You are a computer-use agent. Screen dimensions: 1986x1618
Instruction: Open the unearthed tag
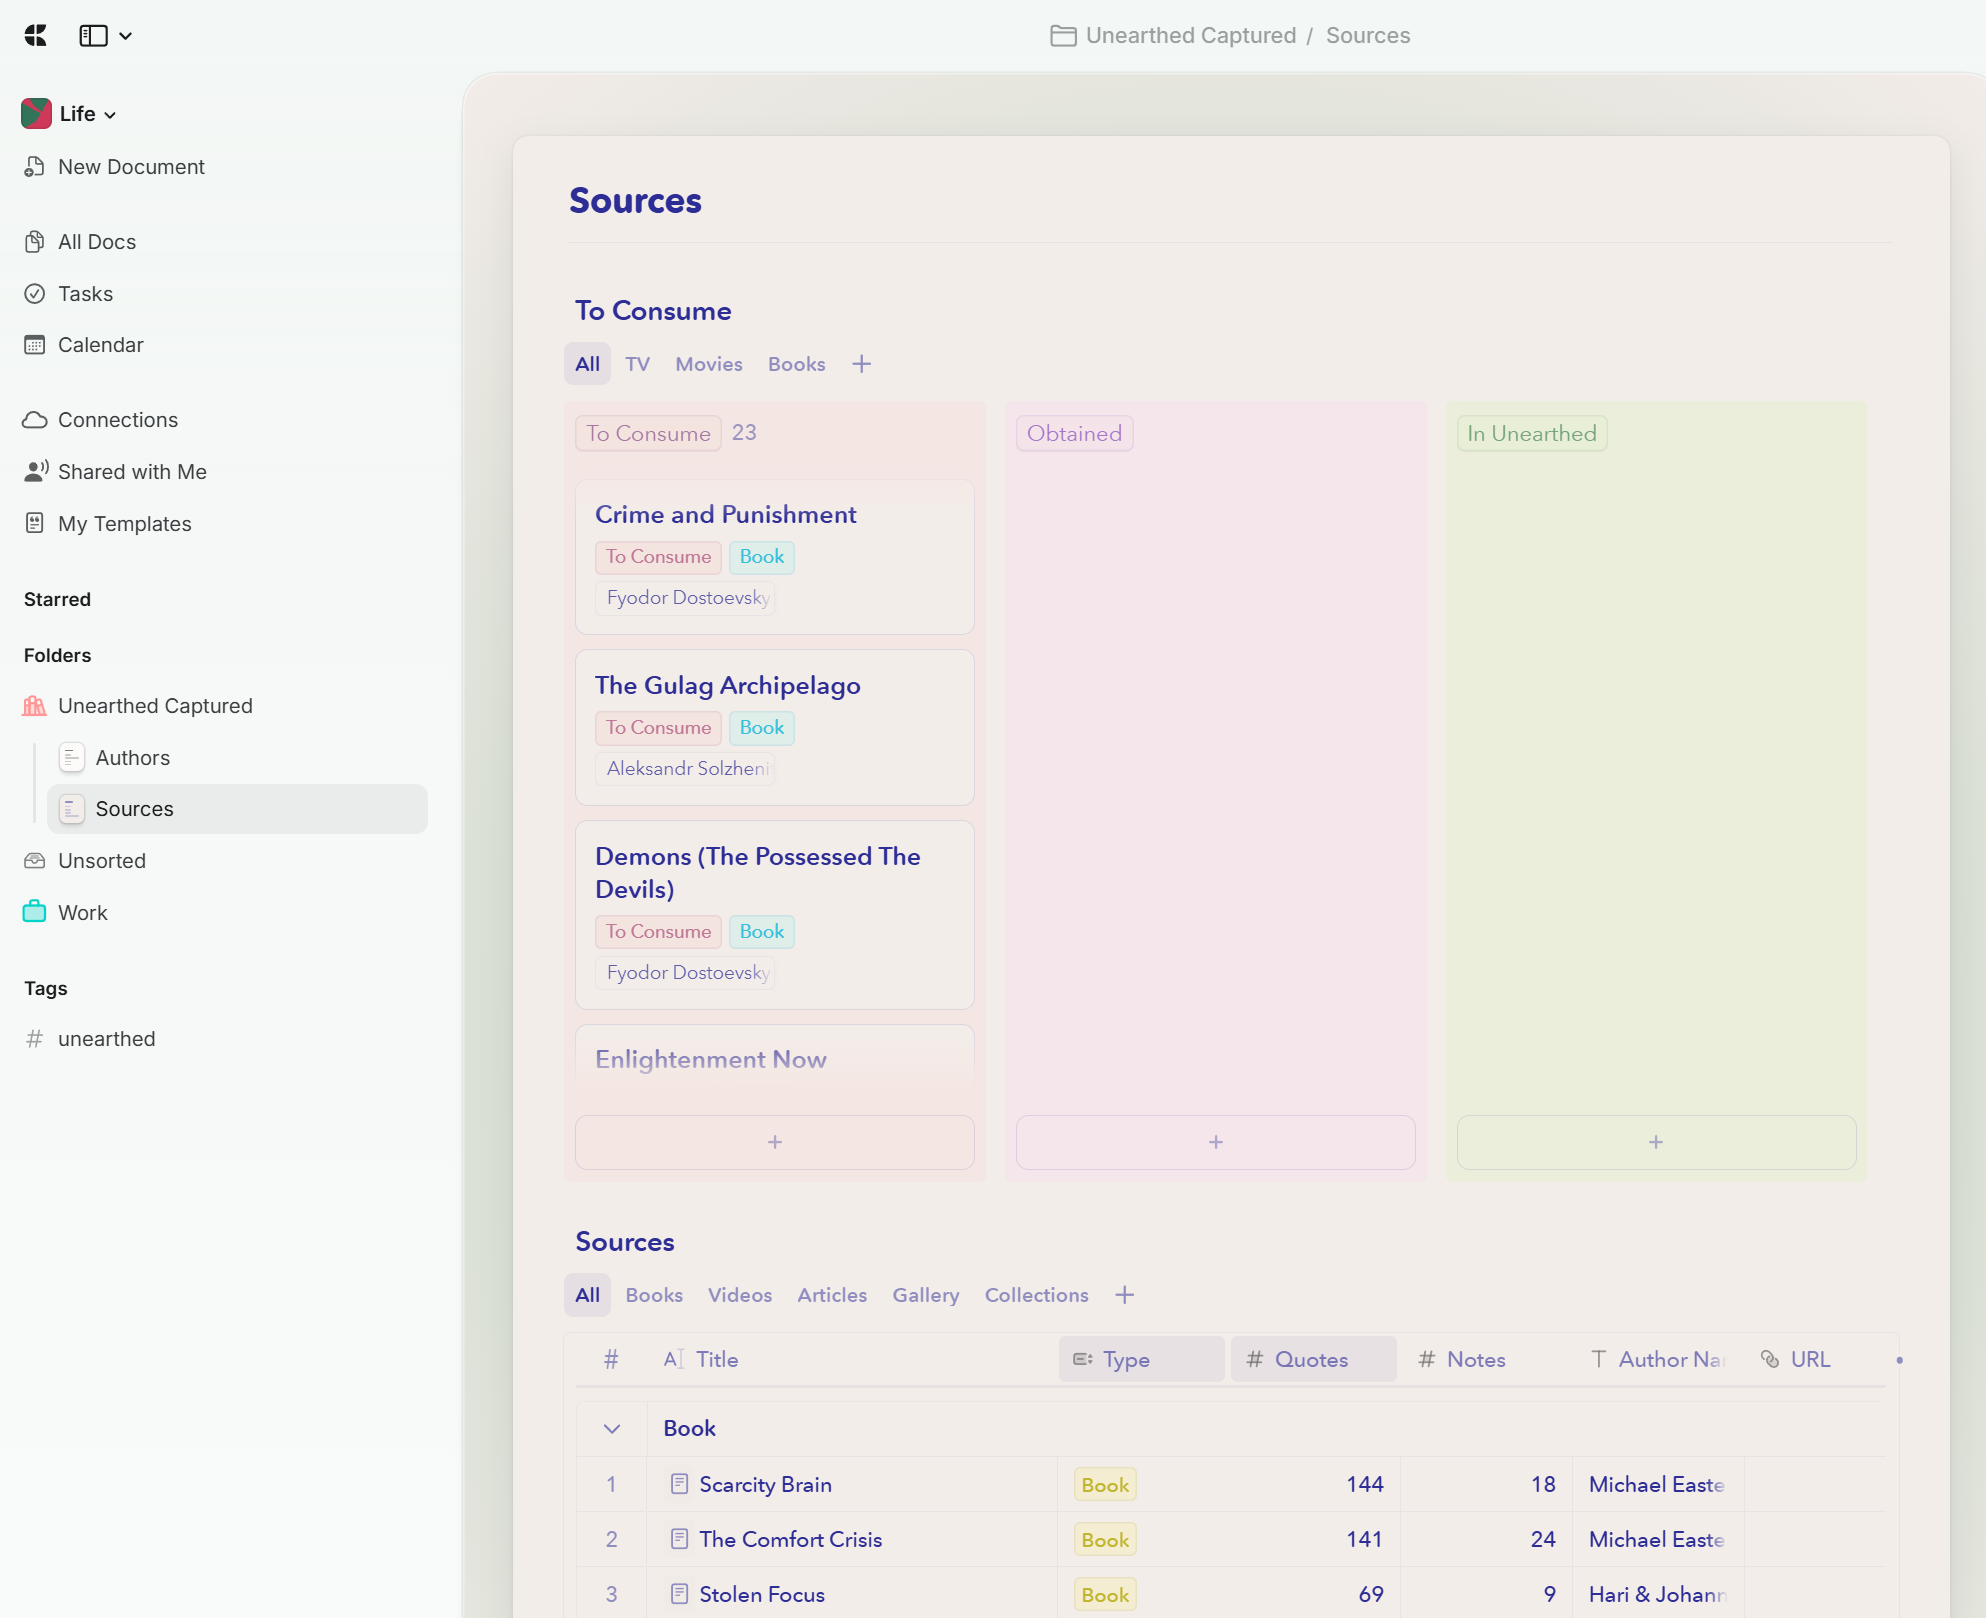pyautogui.click(x=107, y=1039)
